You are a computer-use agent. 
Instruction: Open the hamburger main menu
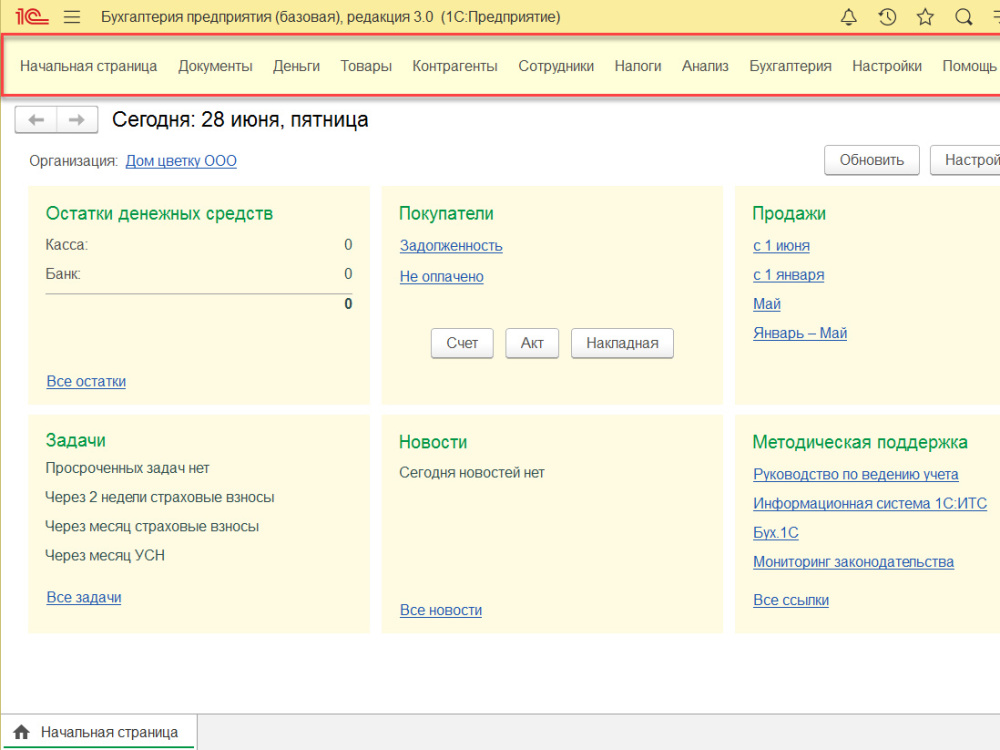click(72, 17)
